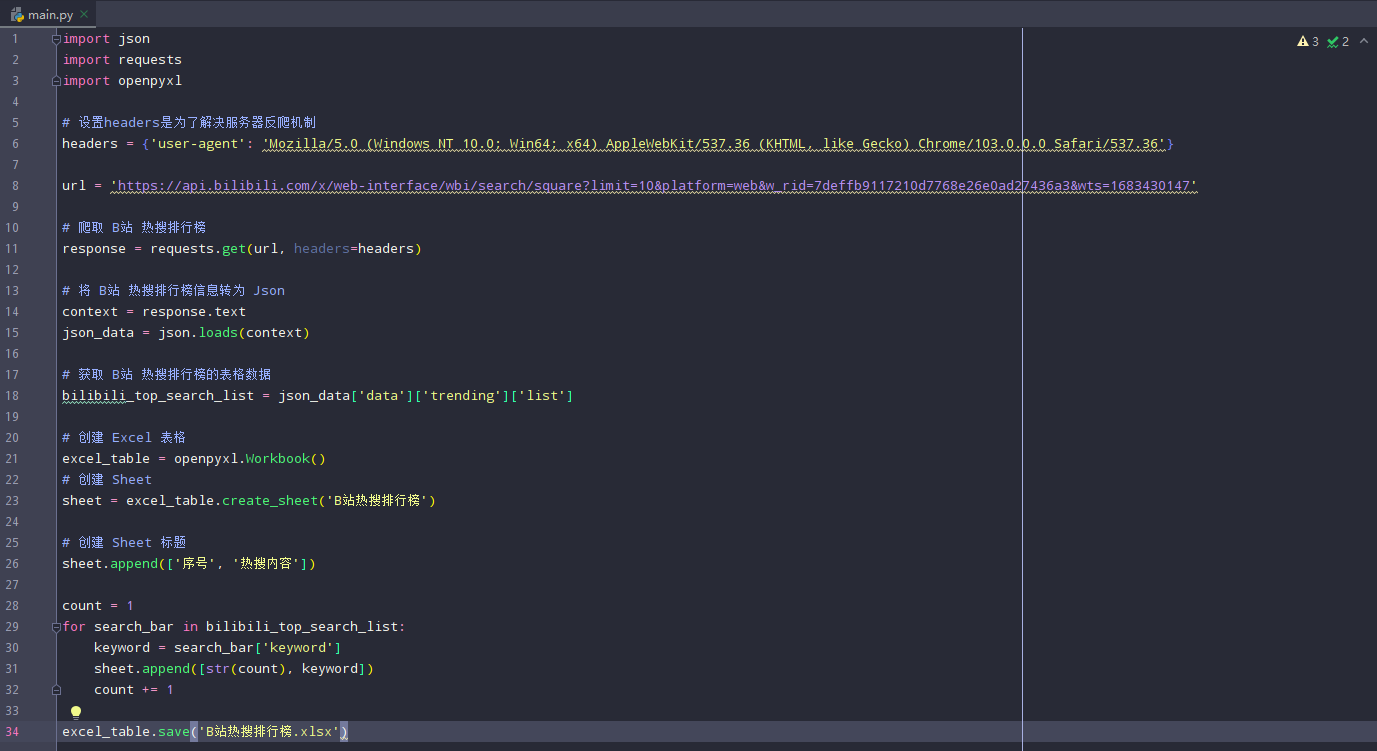
Task: Click 'bilibili_top_search_list' variable on line 18
Action: pyautogui.click(x=158, y=396)
